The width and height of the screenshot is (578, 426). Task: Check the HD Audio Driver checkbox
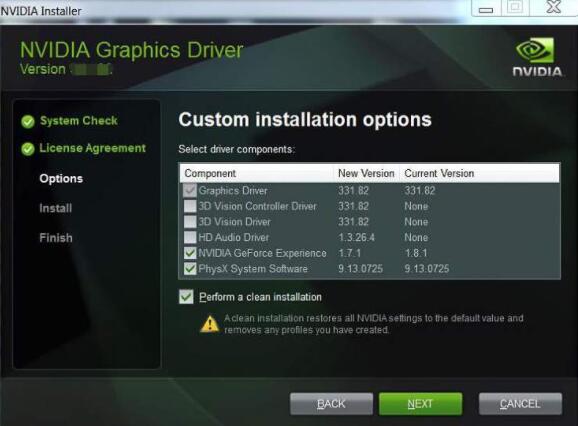190,237
